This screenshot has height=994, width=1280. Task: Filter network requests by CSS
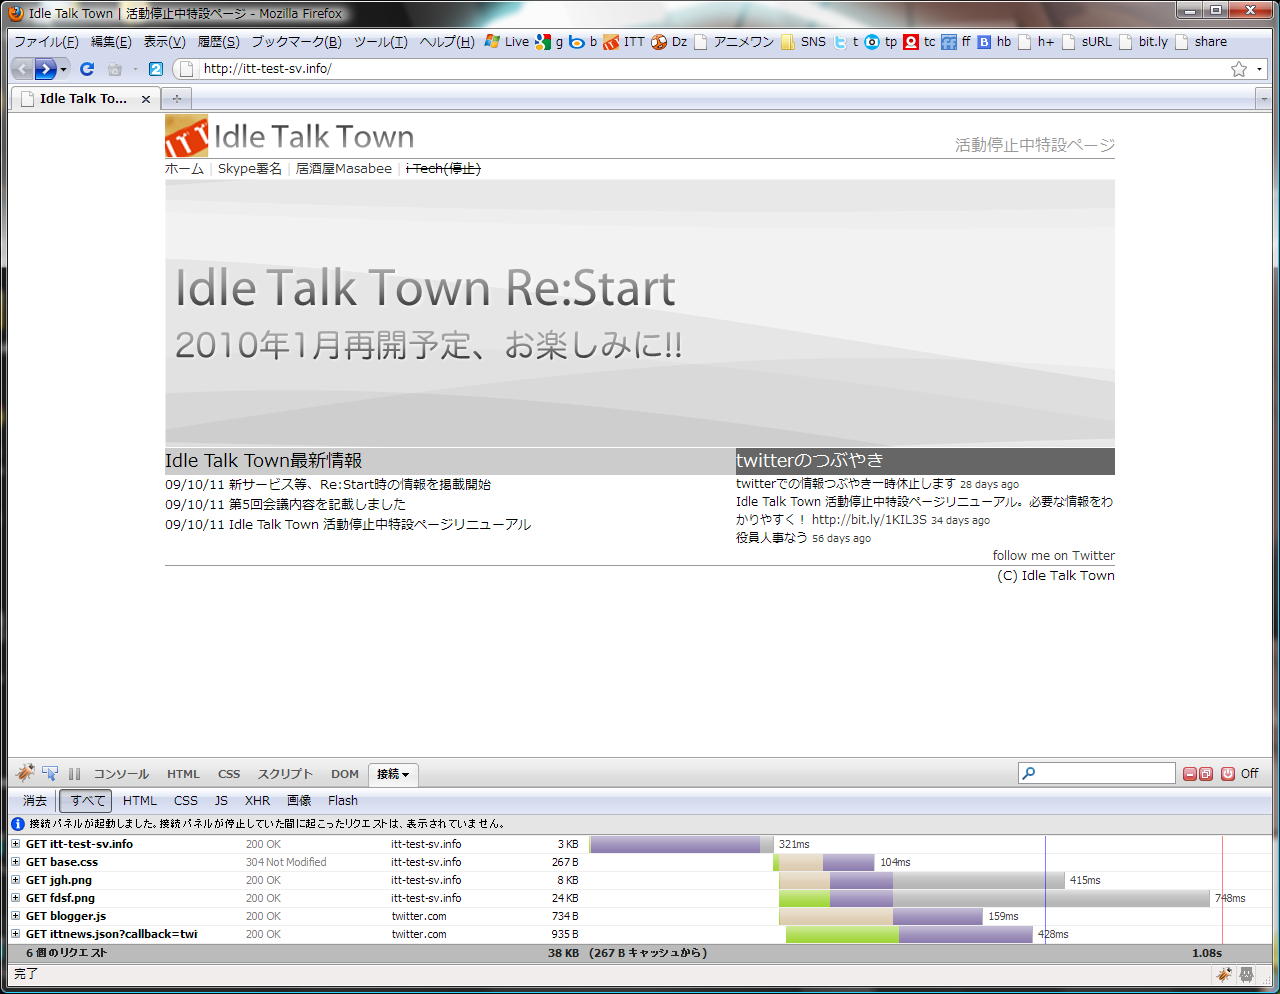pyautogui.click(x=186, y=801)
